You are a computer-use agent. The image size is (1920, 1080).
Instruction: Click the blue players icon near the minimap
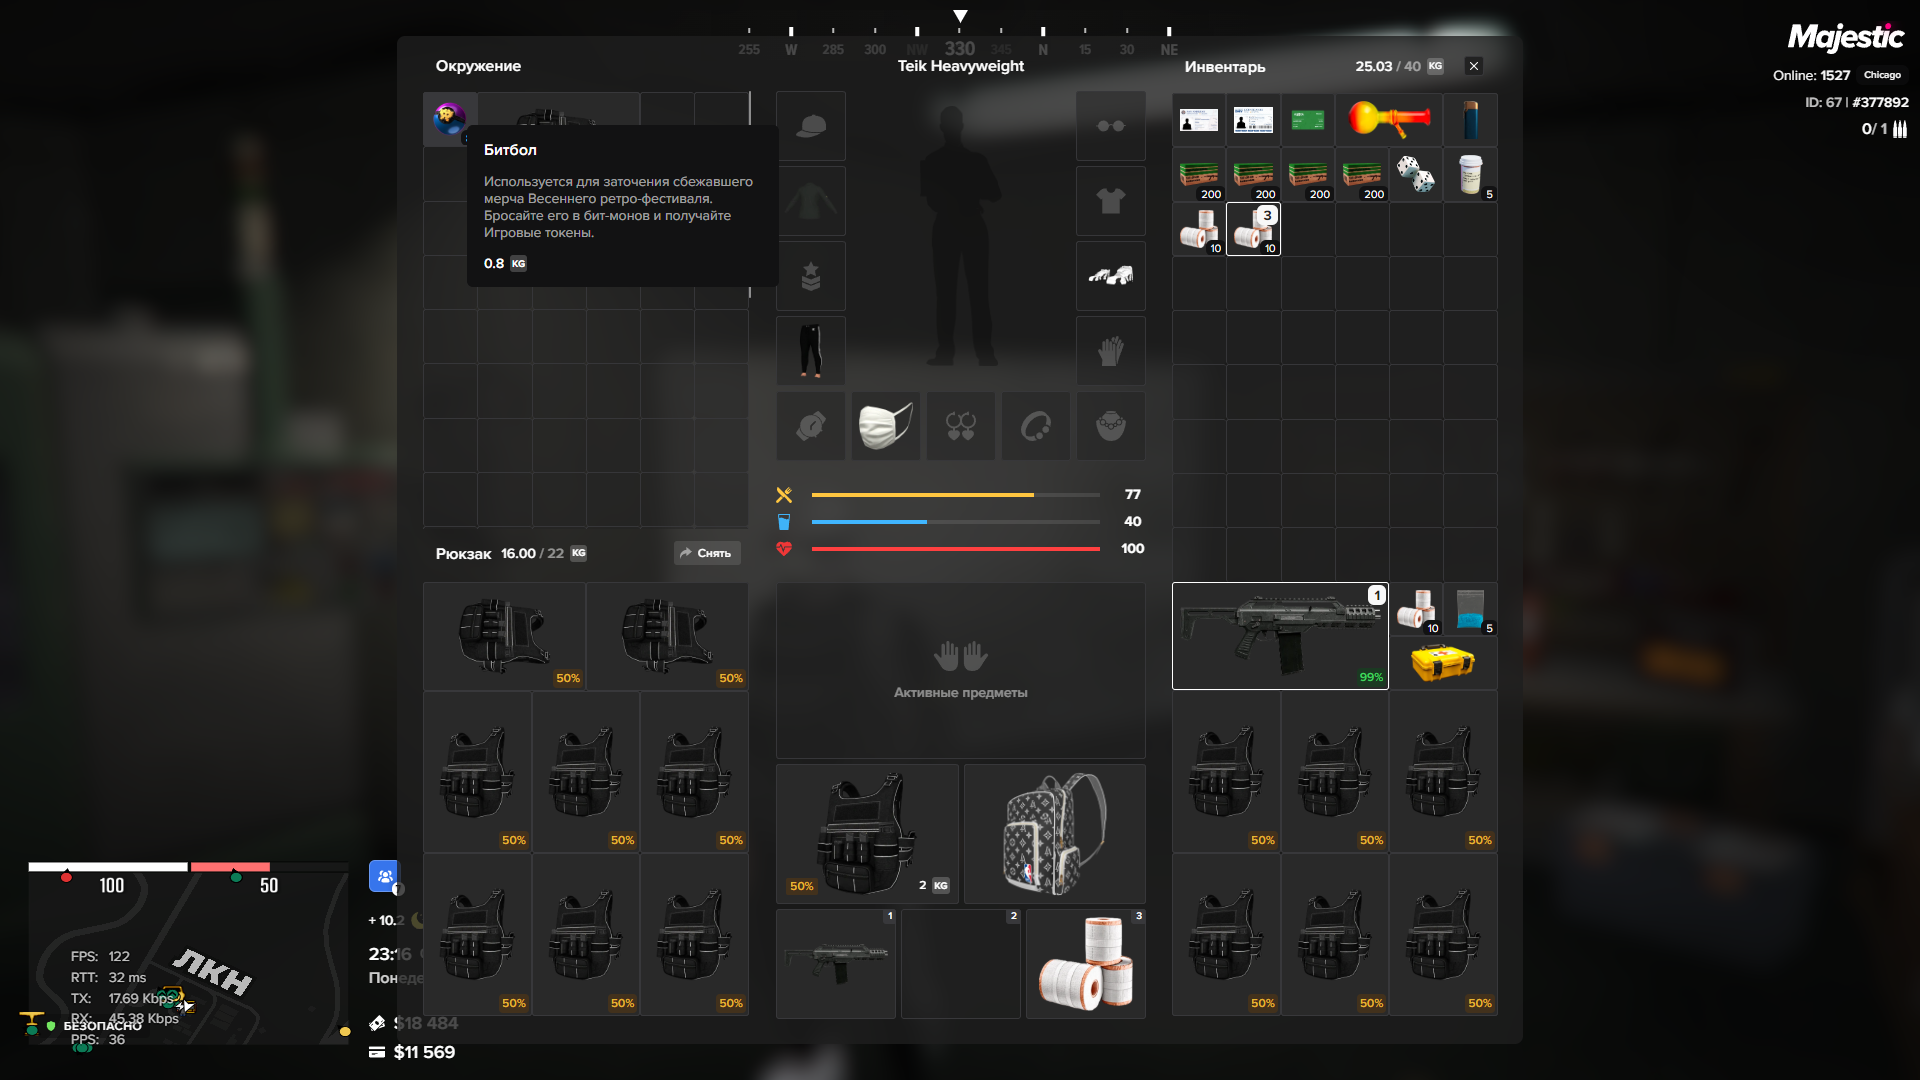pos(384,876)
